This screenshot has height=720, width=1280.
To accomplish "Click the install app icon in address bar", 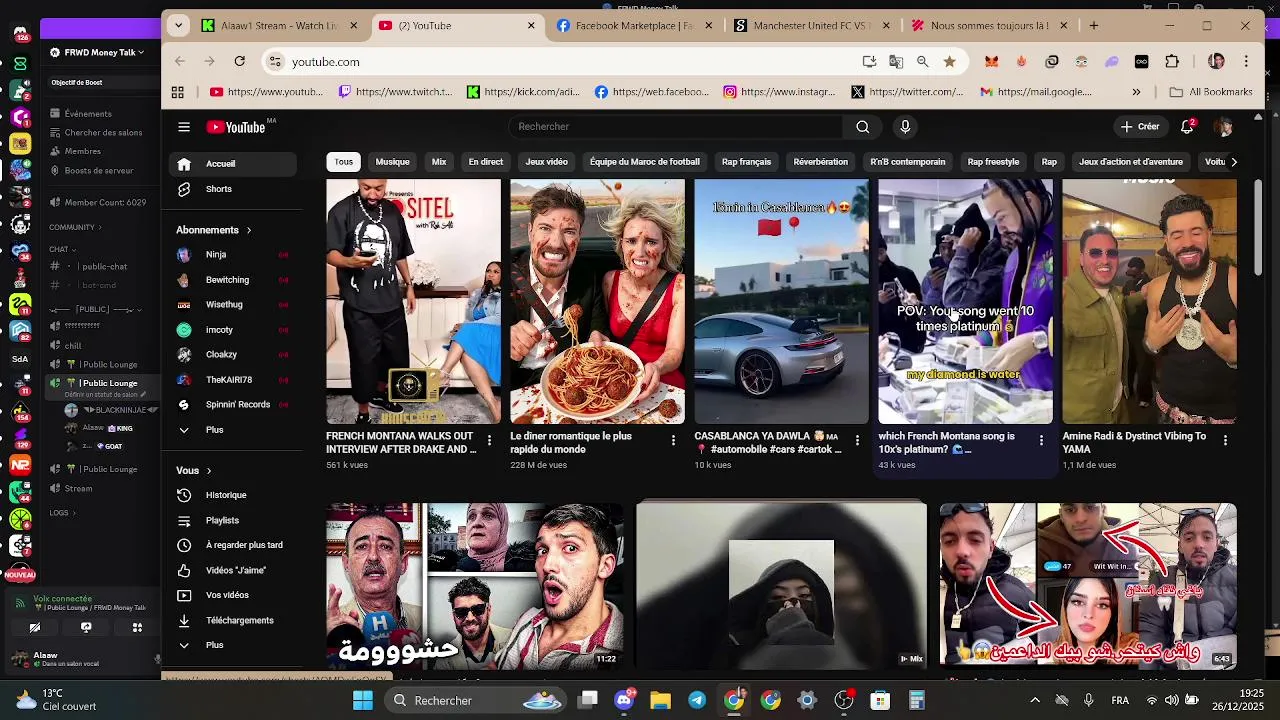I will coord(869,62).
